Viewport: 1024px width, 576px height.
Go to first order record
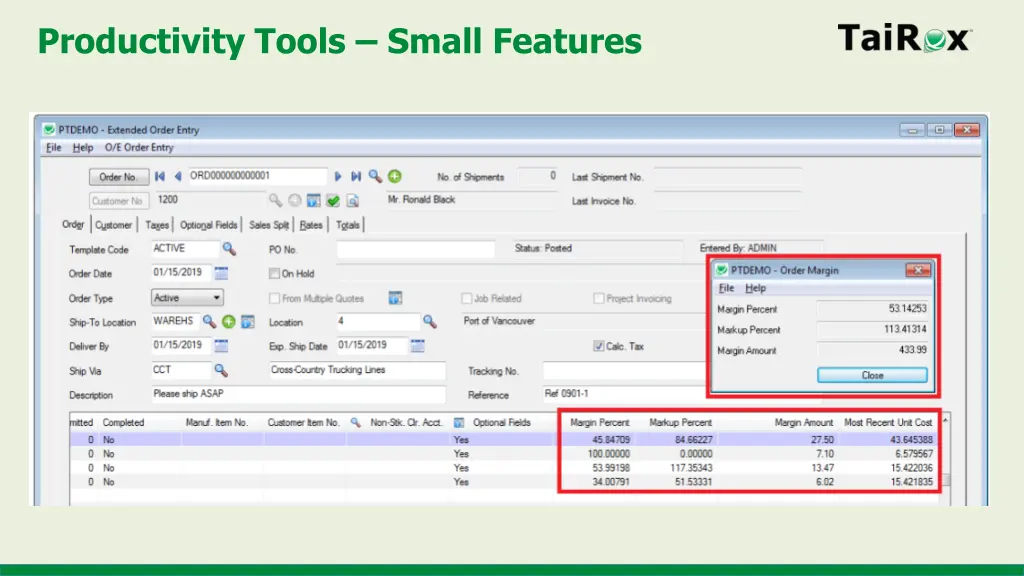pyautogui.click(x=159, y=176)
